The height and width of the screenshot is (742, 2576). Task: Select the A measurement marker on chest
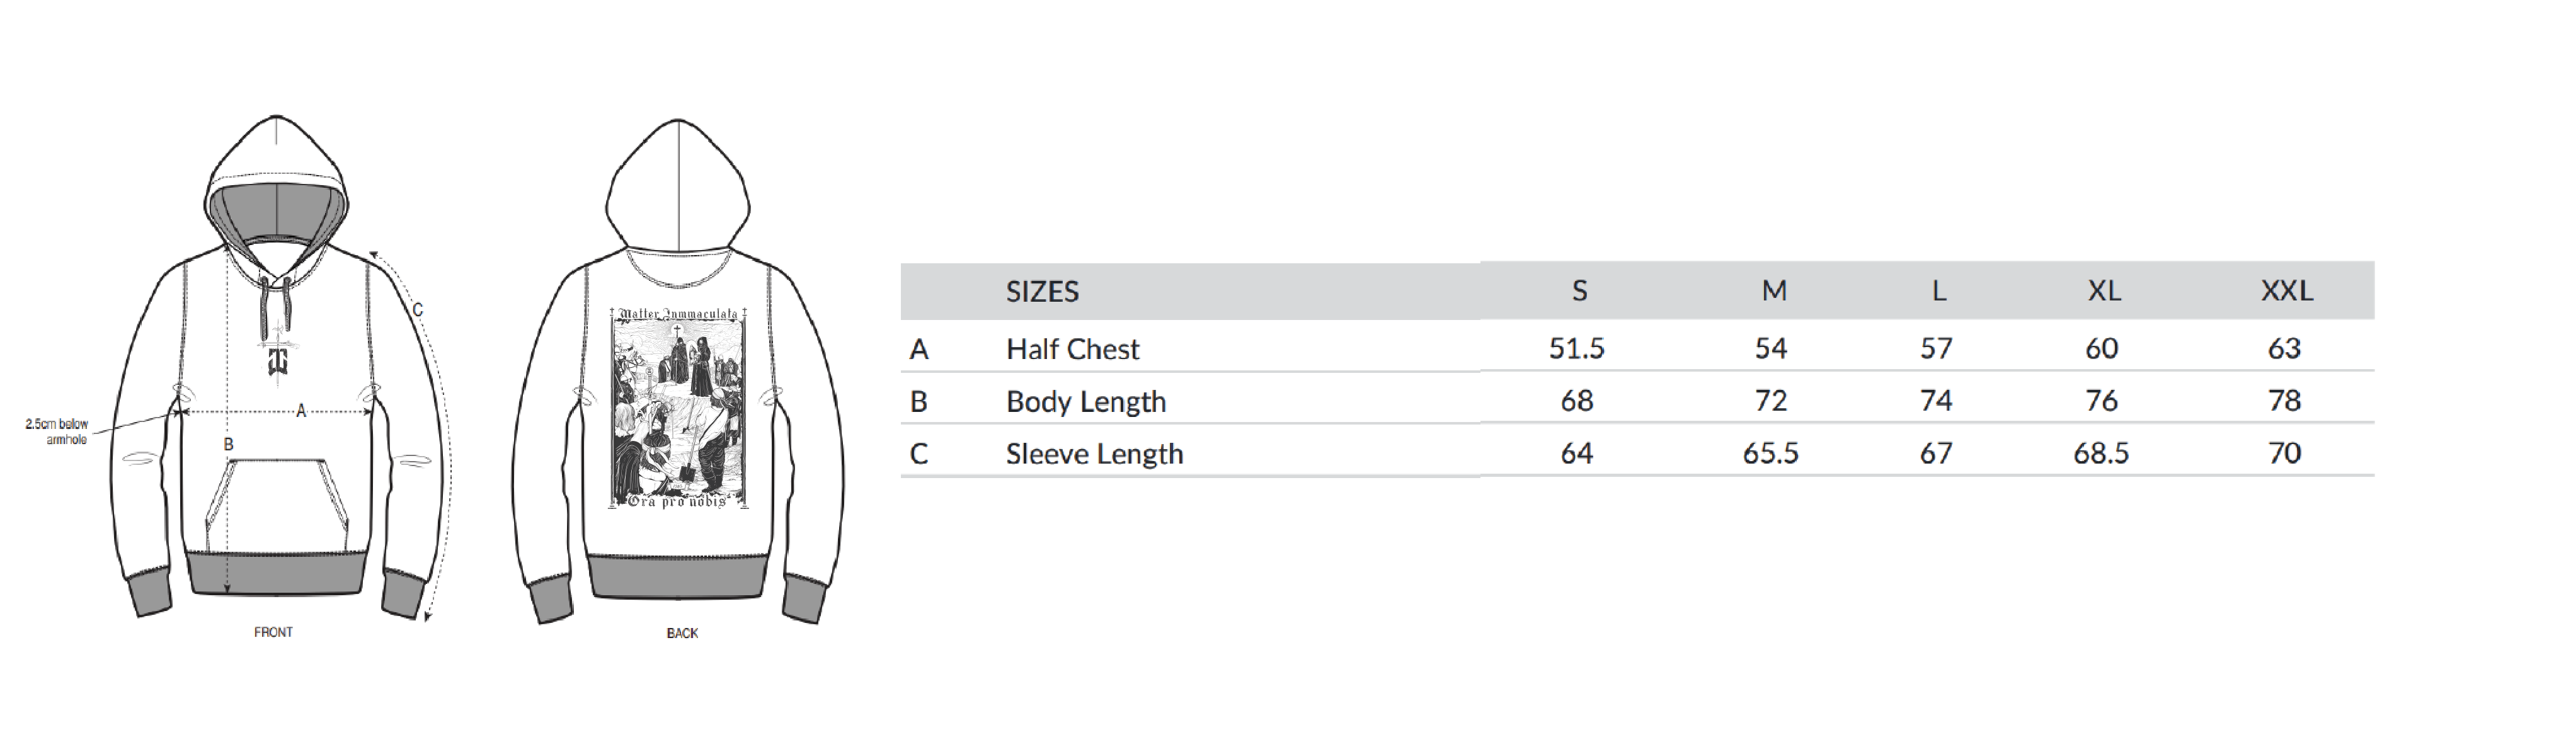300,410
